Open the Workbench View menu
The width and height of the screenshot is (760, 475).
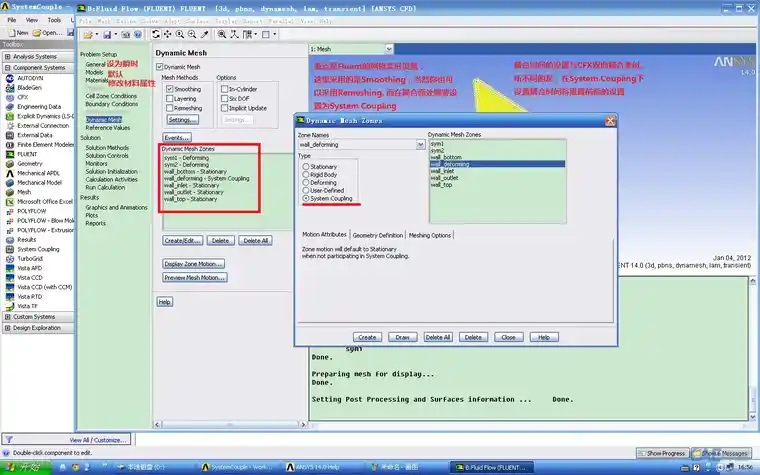click(32, 20)
